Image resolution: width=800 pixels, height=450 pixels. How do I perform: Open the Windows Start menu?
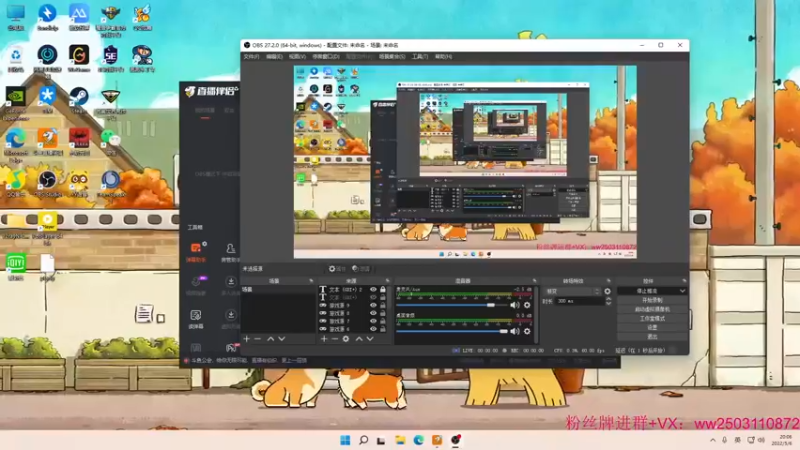[345, 440]
